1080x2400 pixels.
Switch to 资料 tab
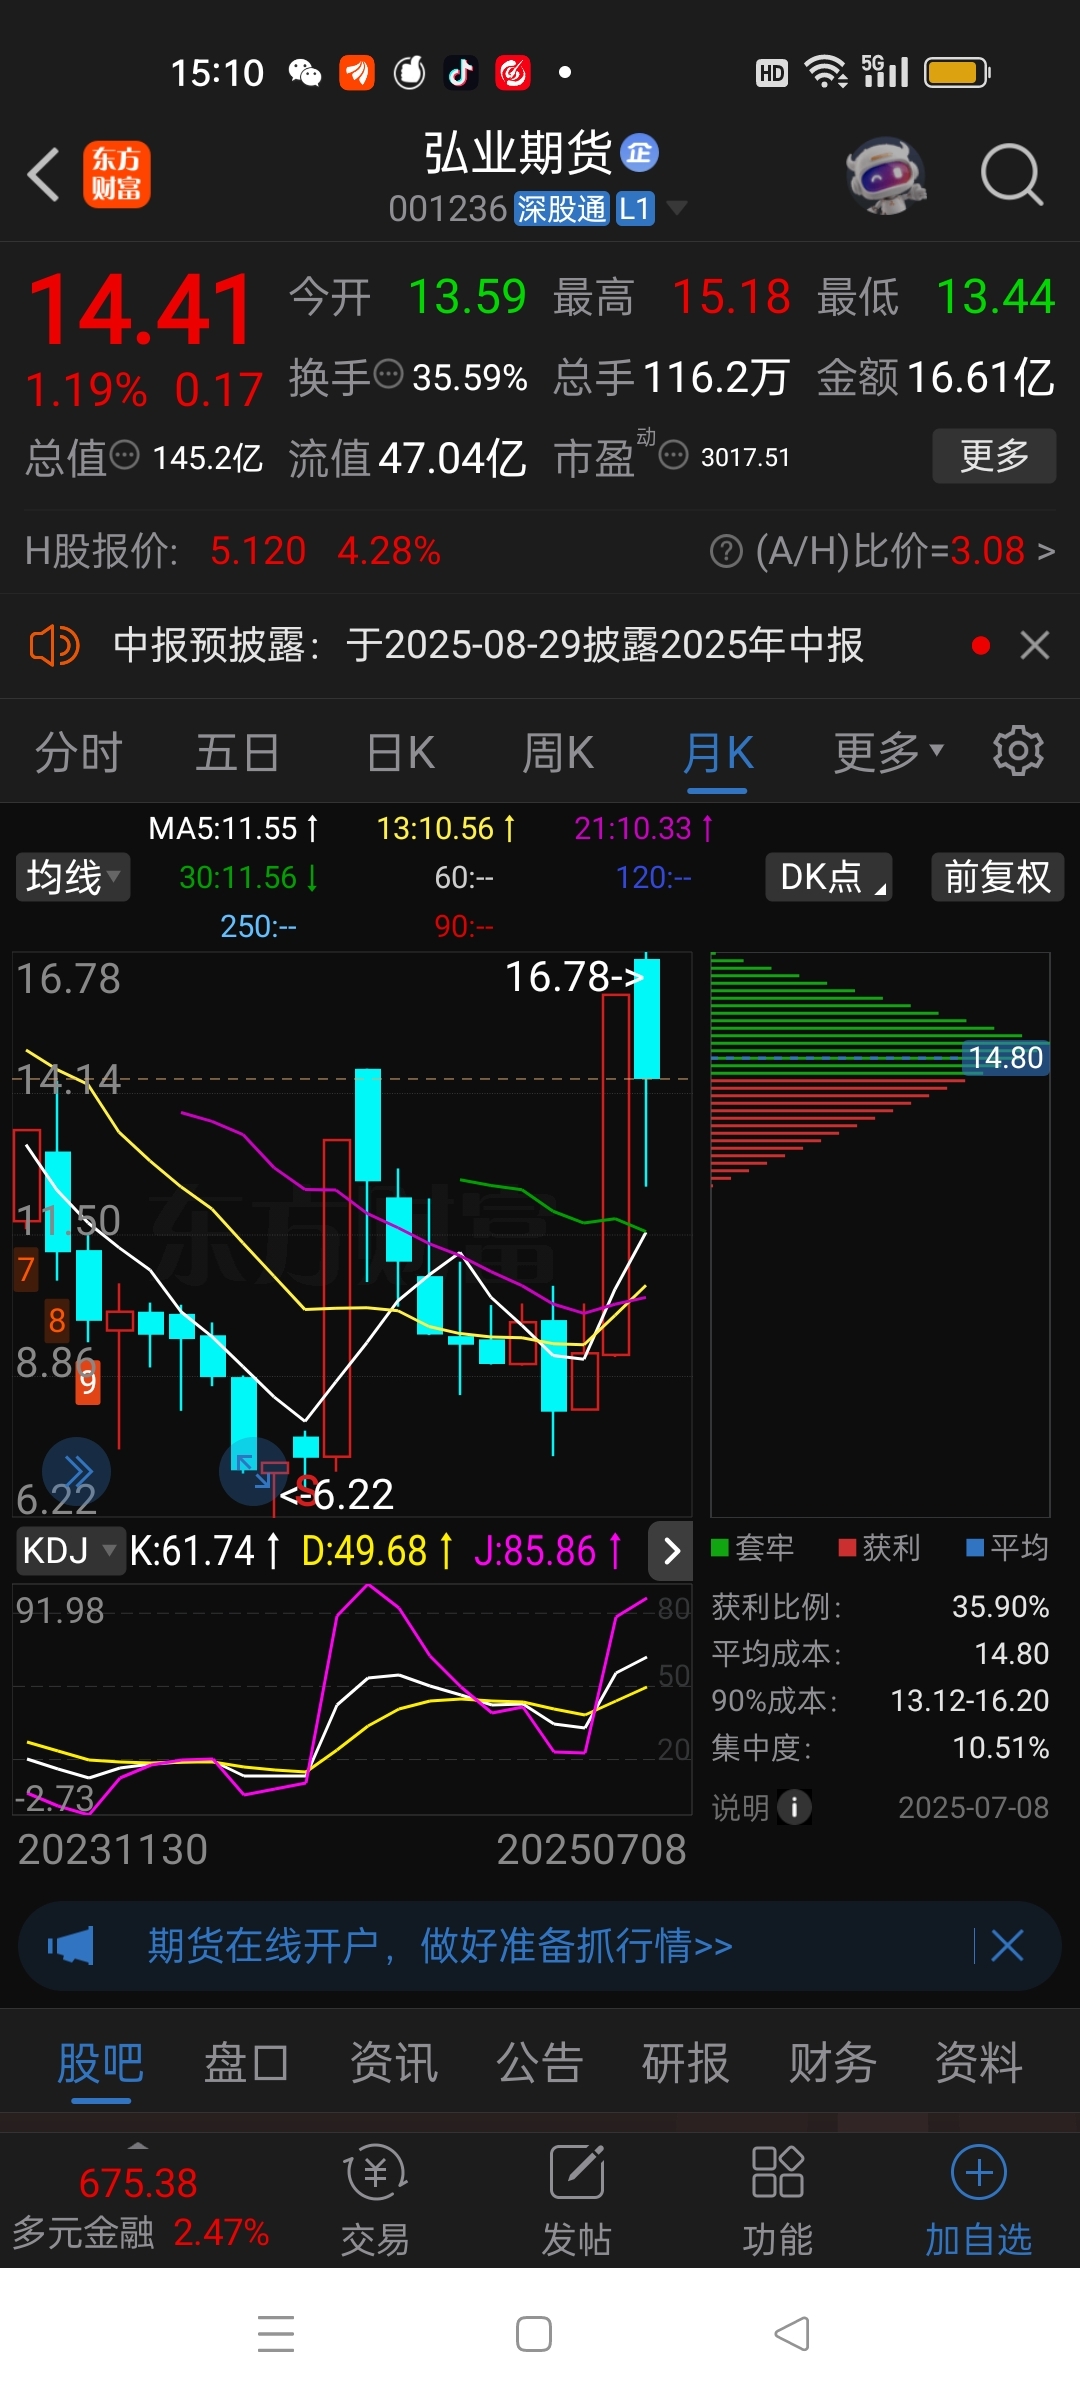(979, 2063)
